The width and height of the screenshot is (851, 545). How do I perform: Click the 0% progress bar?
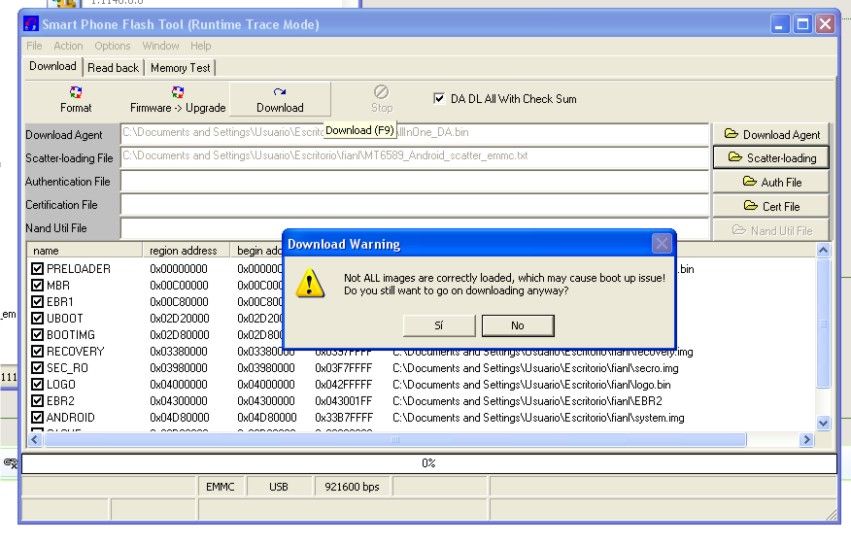coord(429,463)
